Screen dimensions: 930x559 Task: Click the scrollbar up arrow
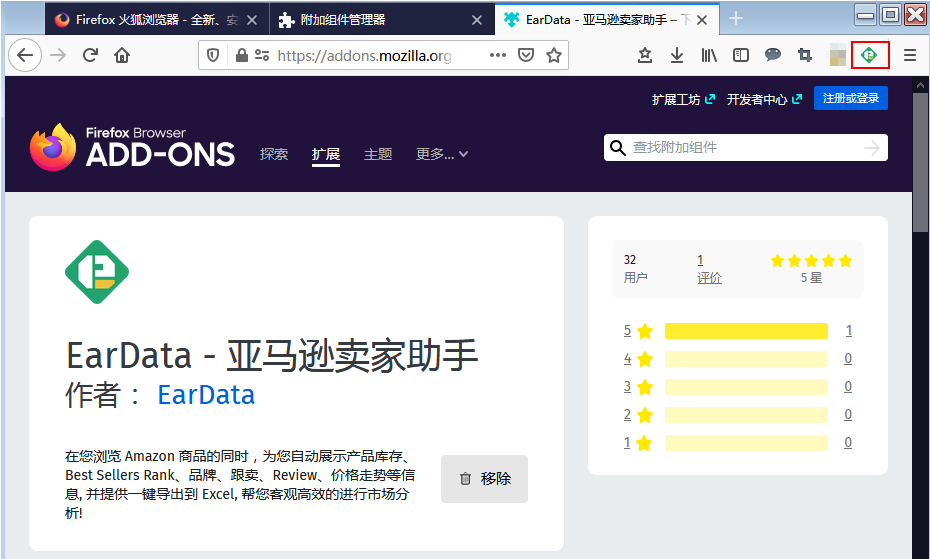pyautogui.click(x=921, y=85)
